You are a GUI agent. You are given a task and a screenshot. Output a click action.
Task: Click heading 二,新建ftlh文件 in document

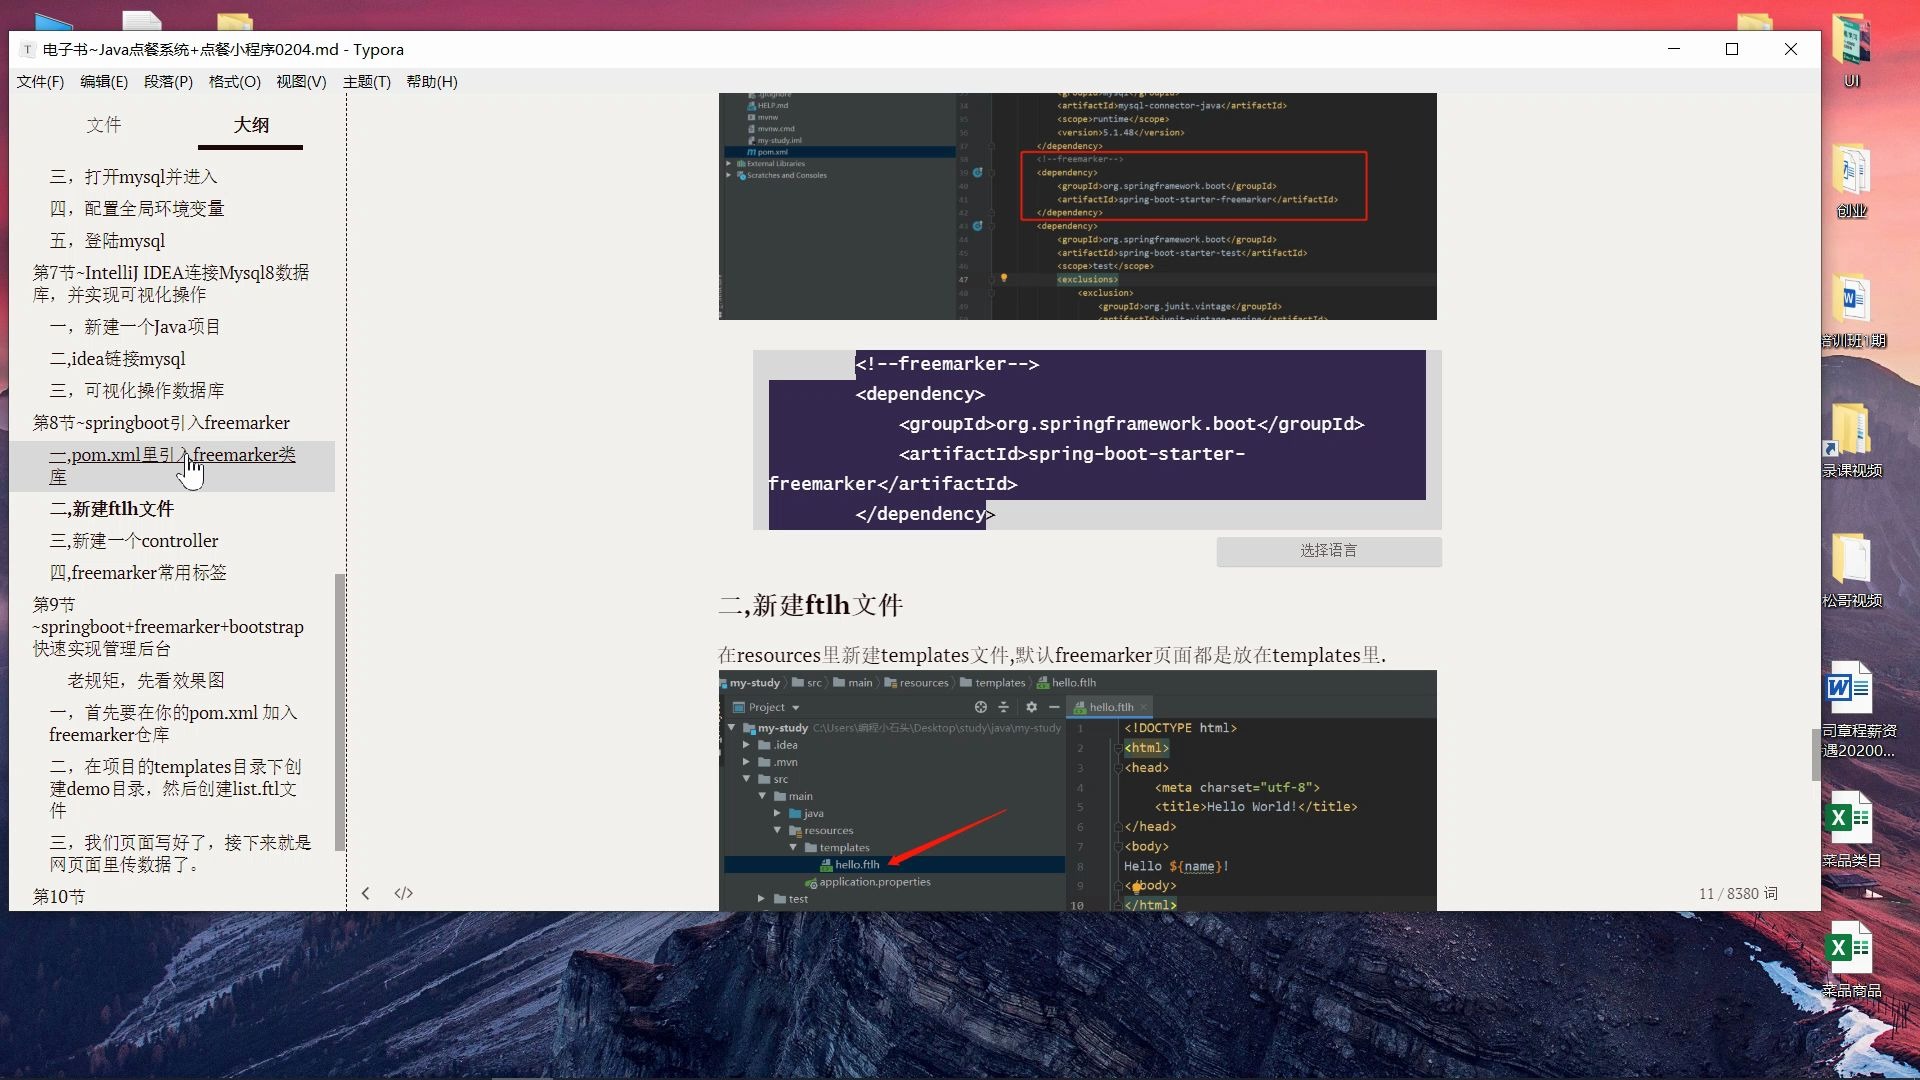[x=810, y=605]
